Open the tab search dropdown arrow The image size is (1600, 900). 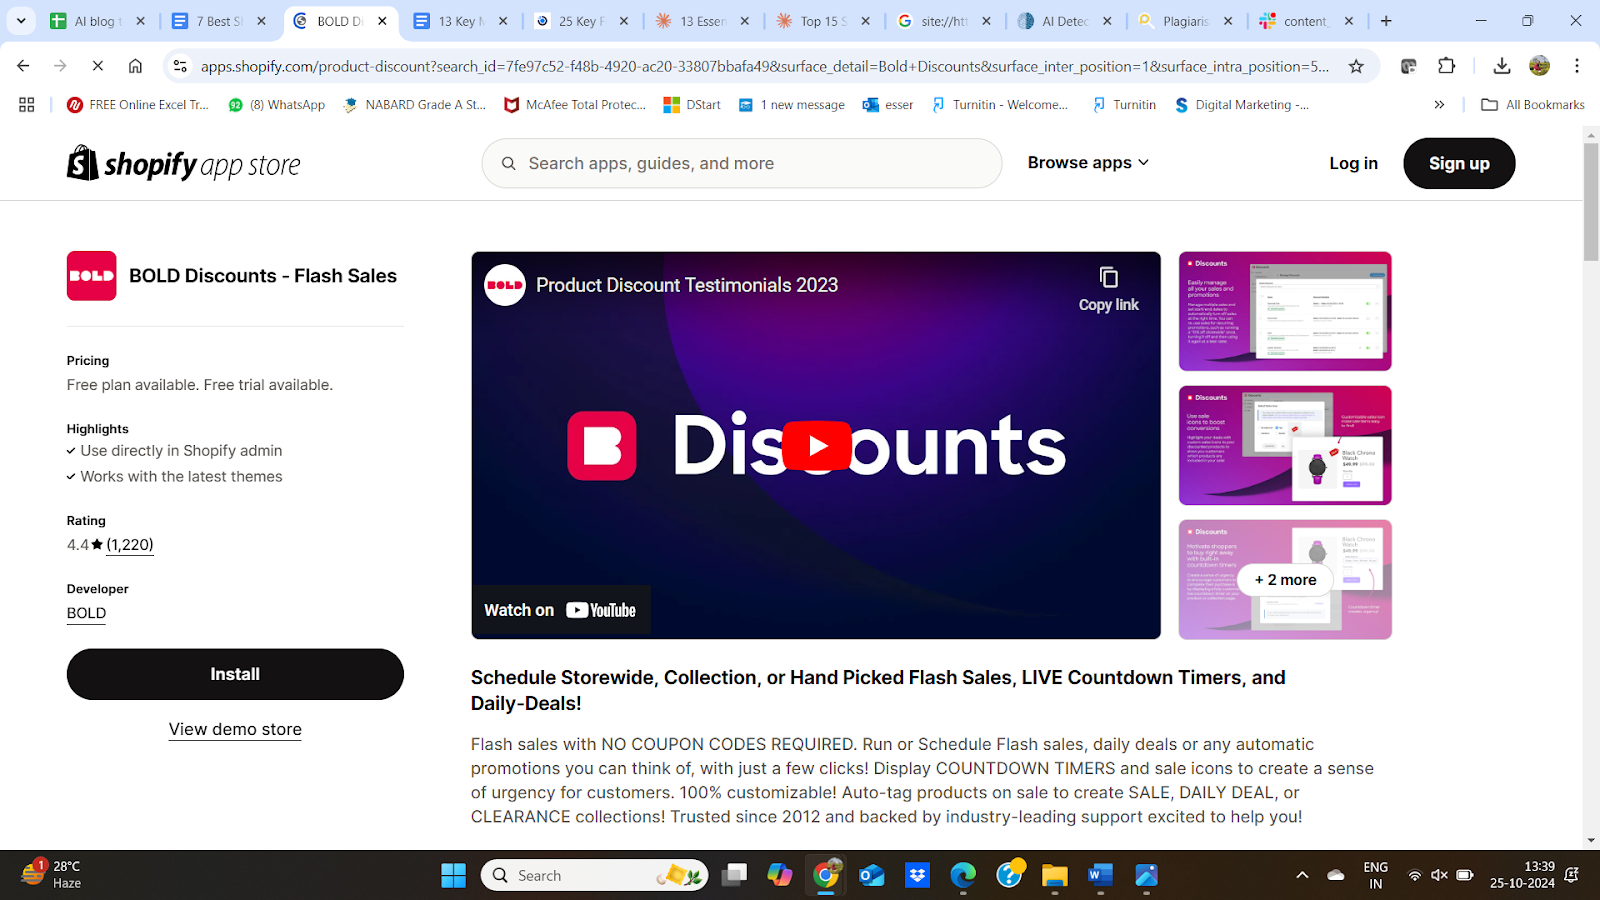click(20, 20)
